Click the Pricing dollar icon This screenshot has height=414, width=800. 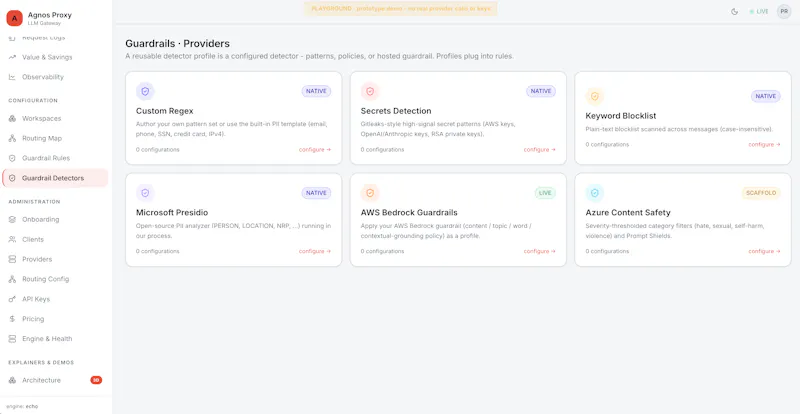click(x=12, y=319)
